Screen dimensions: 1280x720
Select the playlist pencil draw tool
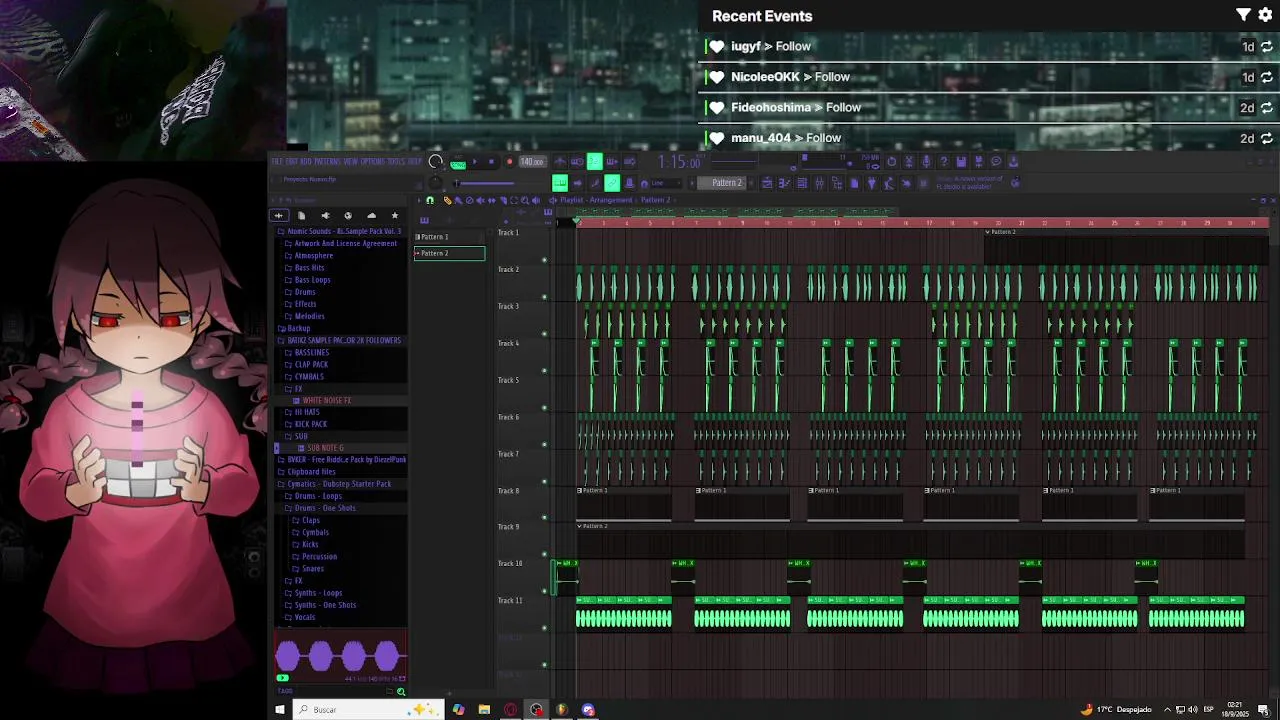coord(447,200)
